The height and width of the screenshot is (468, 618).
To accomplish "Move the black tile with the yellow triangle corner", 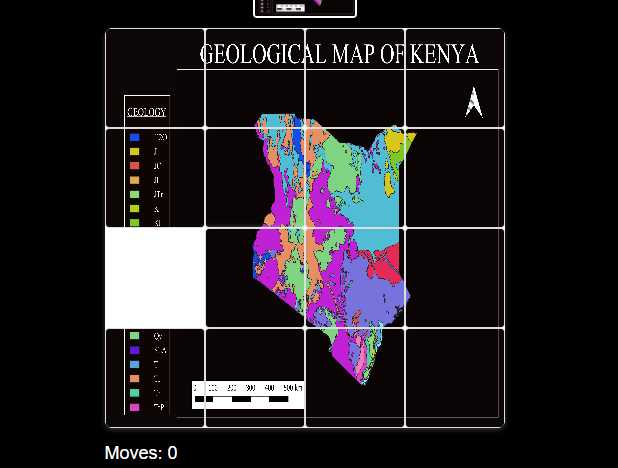I will click(x=455, y=178).
